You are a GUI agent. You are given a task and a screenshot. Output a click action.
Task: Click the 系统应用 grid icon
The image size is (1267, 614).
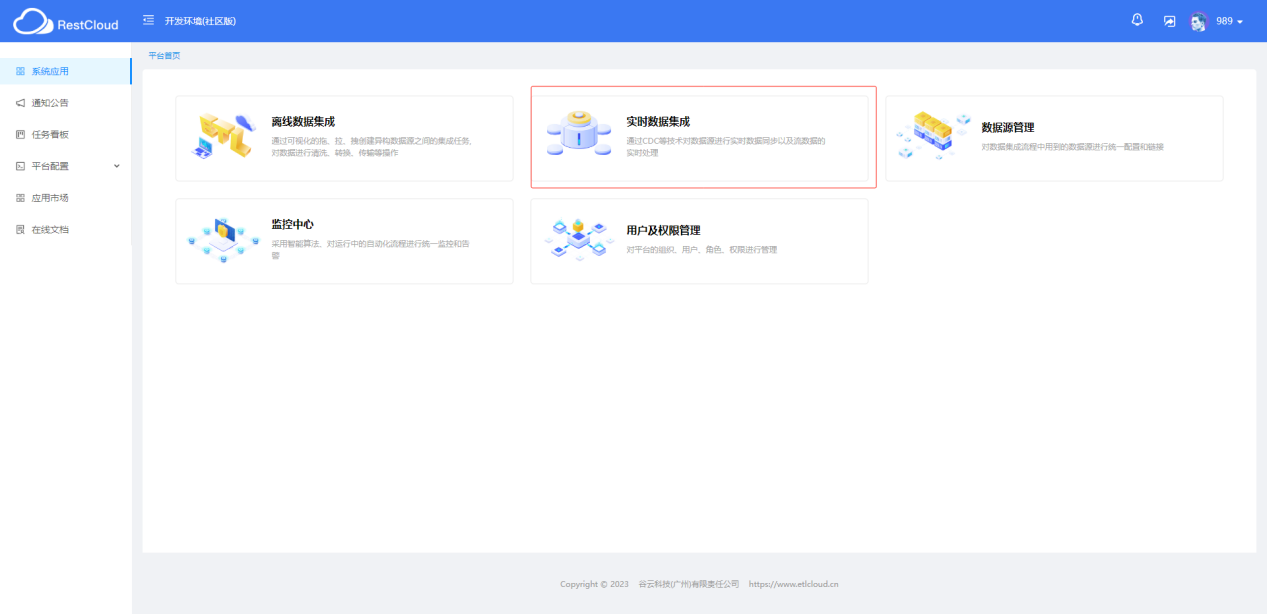click(x=20, y=71)
